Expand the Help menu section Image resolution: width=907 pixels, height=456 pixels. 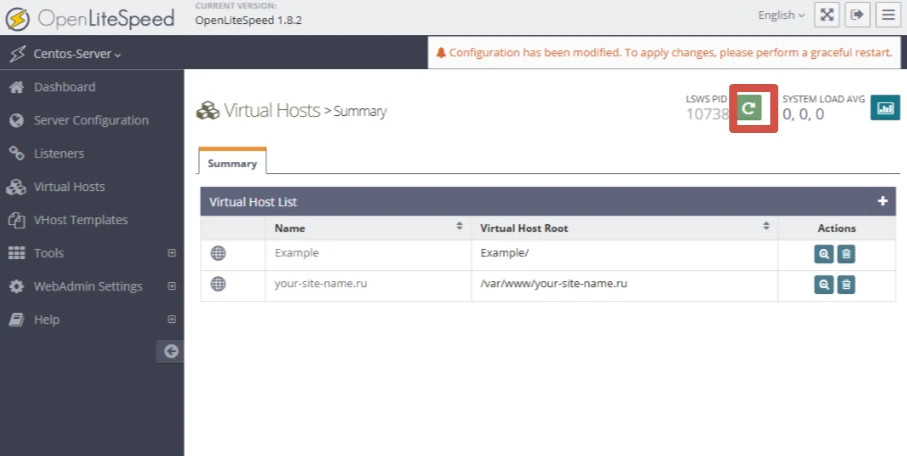click(171, 319)
